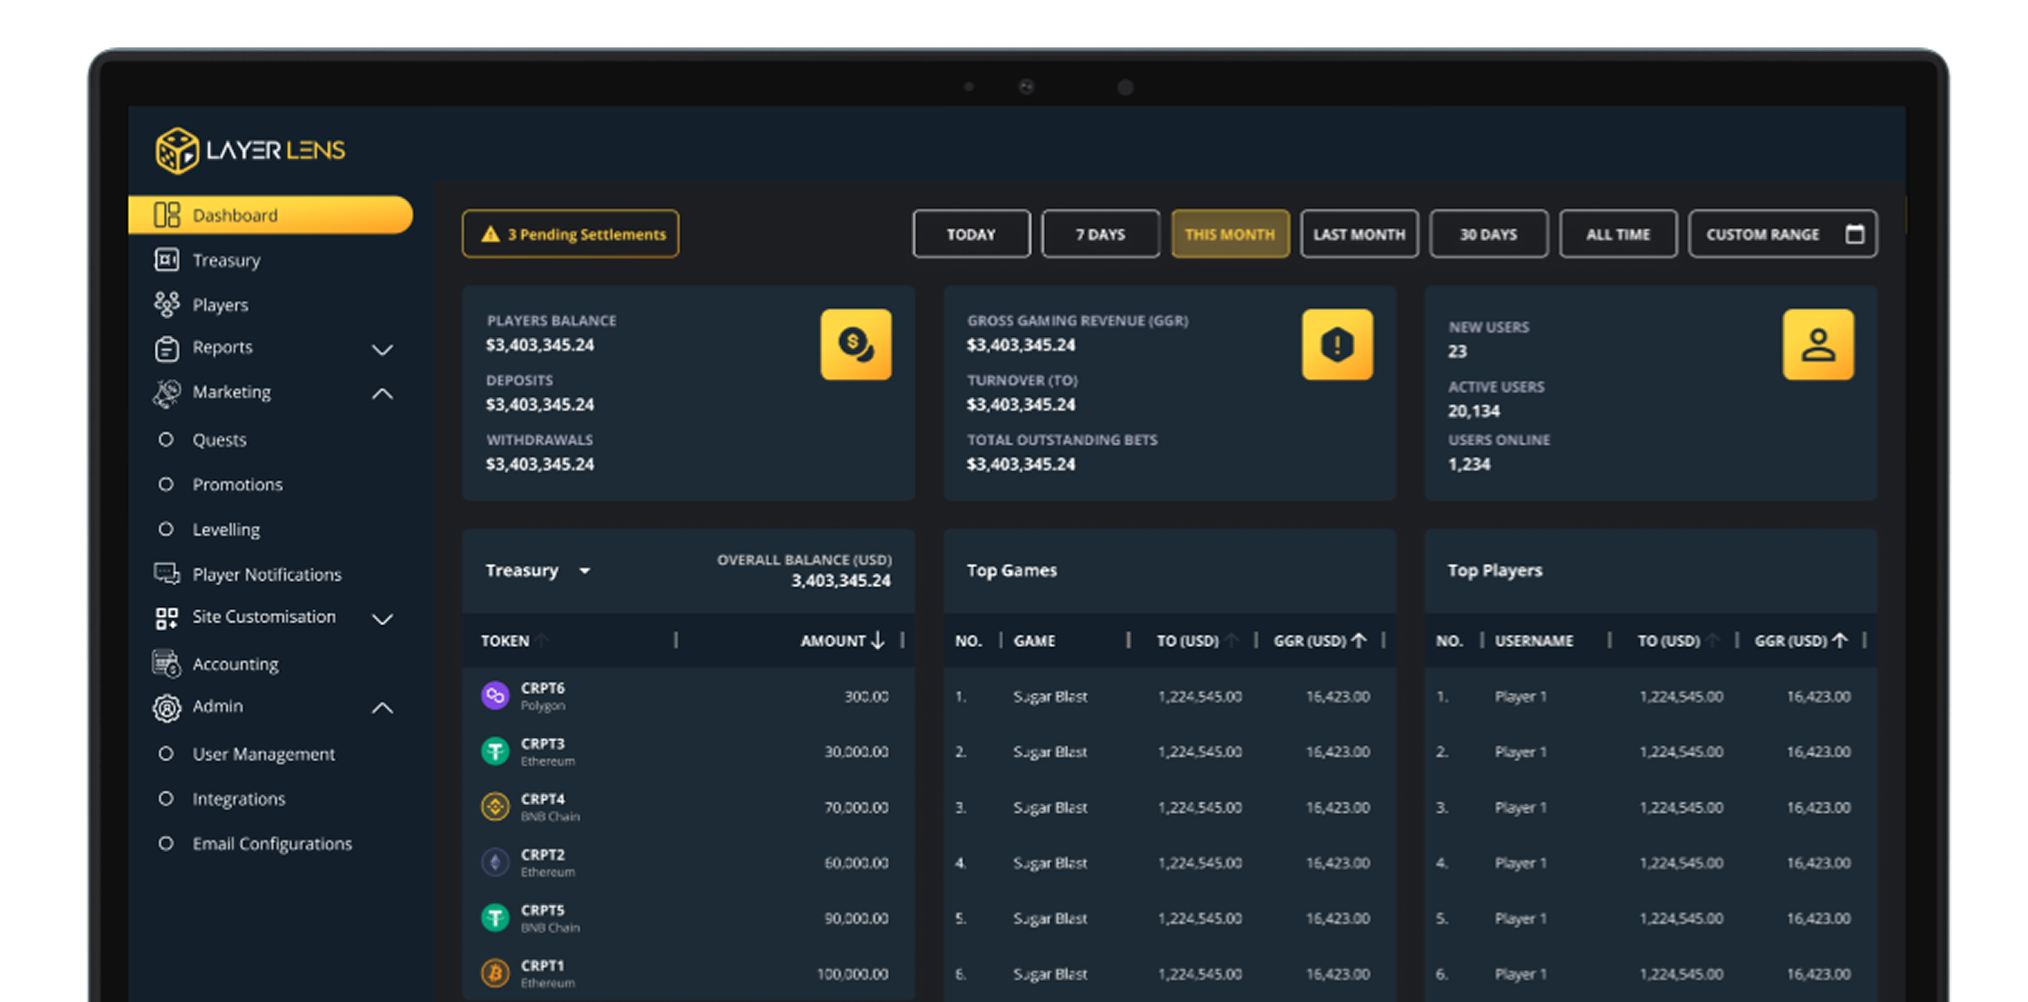This screenshot has width=2028, height=1002.
Task: Open the CRPT6 Polygon token row
Action: pos(543,696)
